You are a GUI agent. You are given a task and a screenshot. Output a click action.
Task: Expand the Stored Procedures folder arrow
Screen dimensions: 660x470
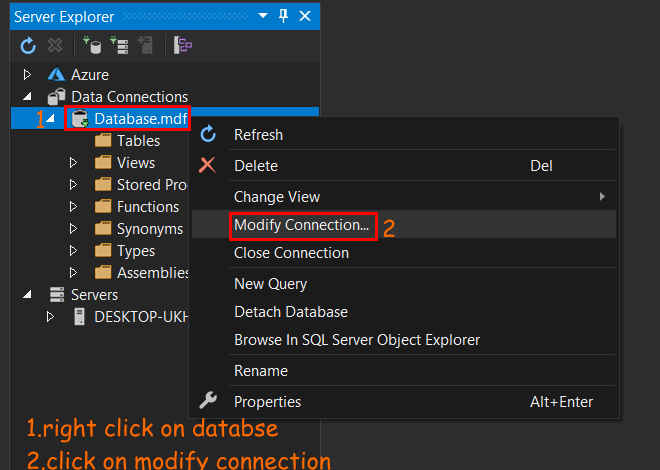point(73,184)
